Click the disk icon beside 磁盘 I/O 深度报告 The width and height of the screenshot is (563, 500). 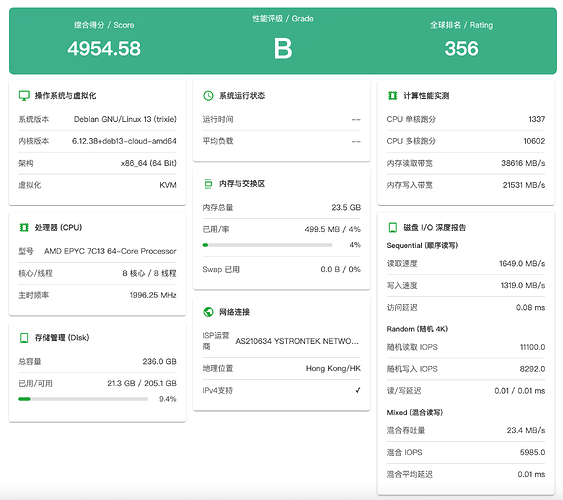[393, 228]
